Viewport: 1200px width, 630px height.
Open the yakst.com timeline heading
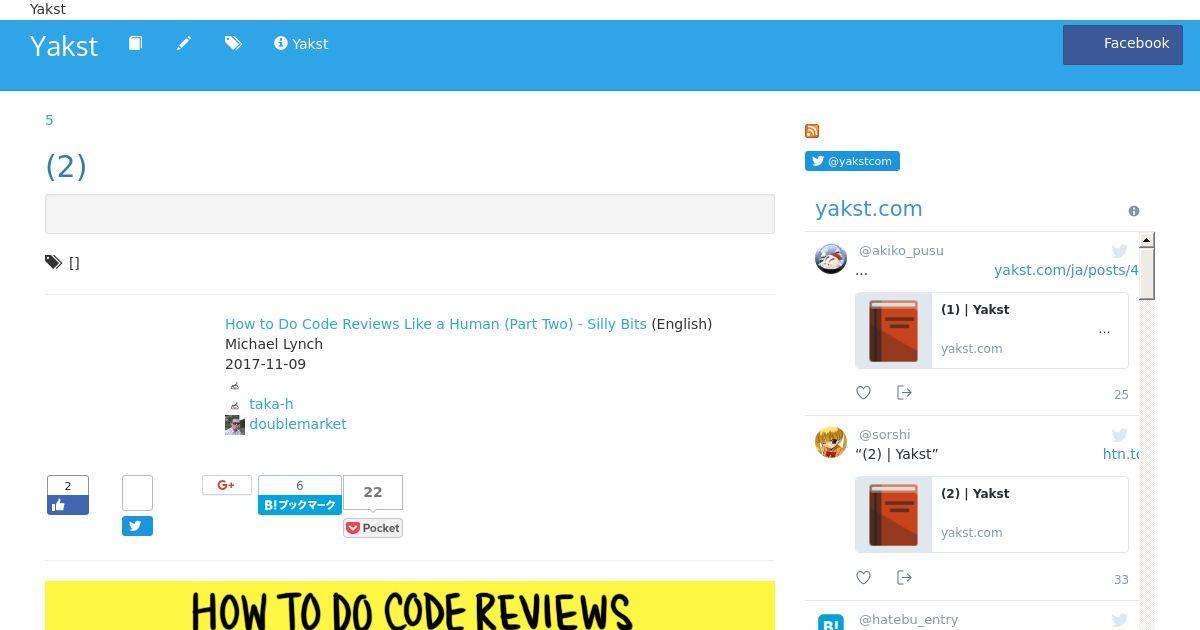click(869, 209)
